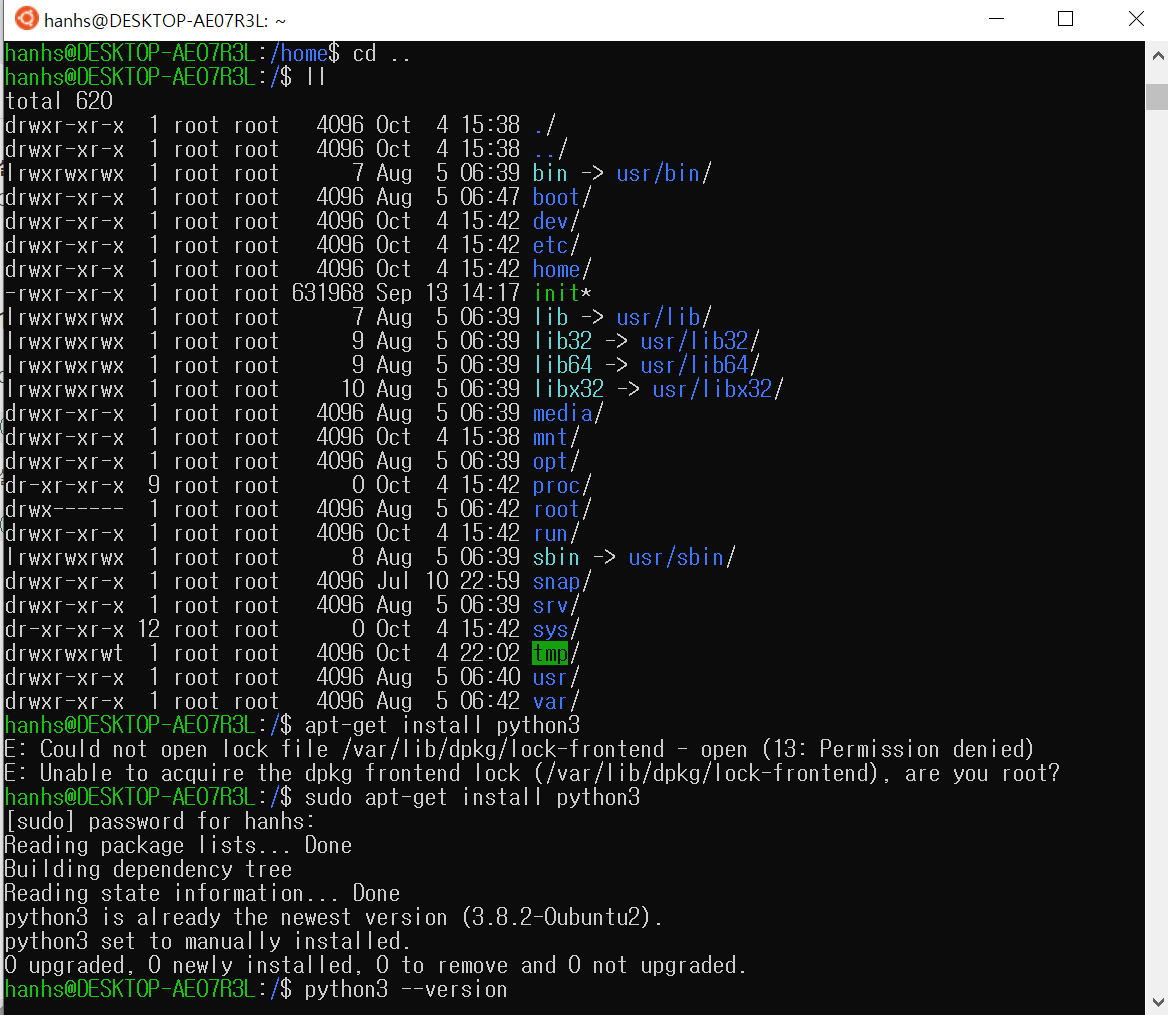Viewport: 1168px width, 1015px height.
Task: Click permissions 'drwx------' of root row
Action: pyautogui.click(x=64, y=509)
